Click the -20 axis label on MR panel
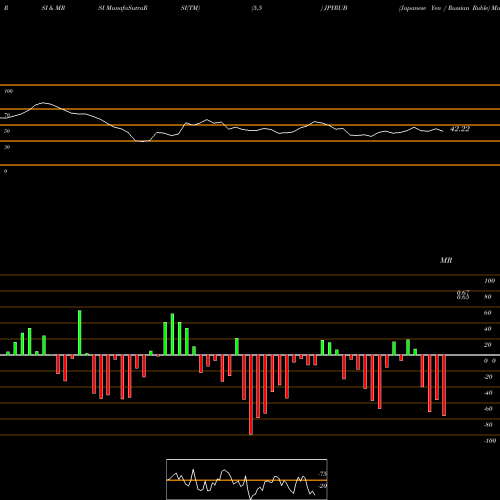Image resolution: width=500 pixels, height=500 pixels. (488, 377)
